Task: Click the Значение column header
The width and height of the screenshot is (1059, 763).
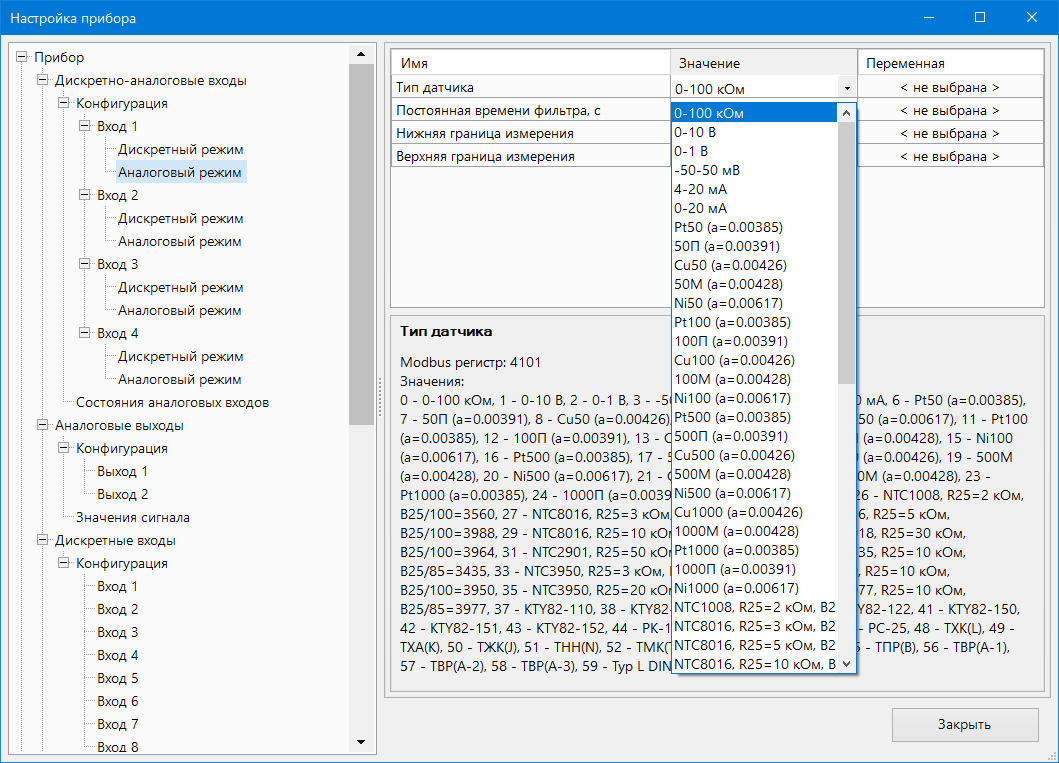Action: [764, 63]
